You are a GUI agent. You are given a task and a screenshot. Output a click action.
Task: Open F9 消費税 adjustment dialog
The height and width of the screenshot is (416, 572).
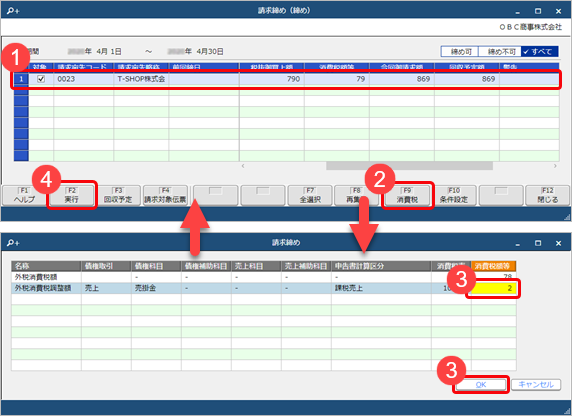pyautogui.click(x=407, y=196)
